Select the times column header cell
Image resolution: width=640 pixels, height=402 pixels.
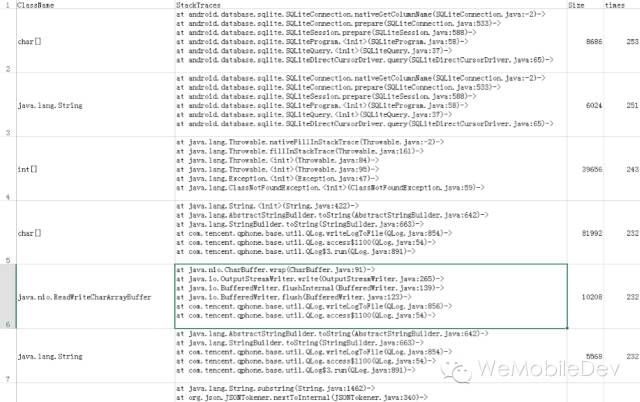[x=622, y=4]
